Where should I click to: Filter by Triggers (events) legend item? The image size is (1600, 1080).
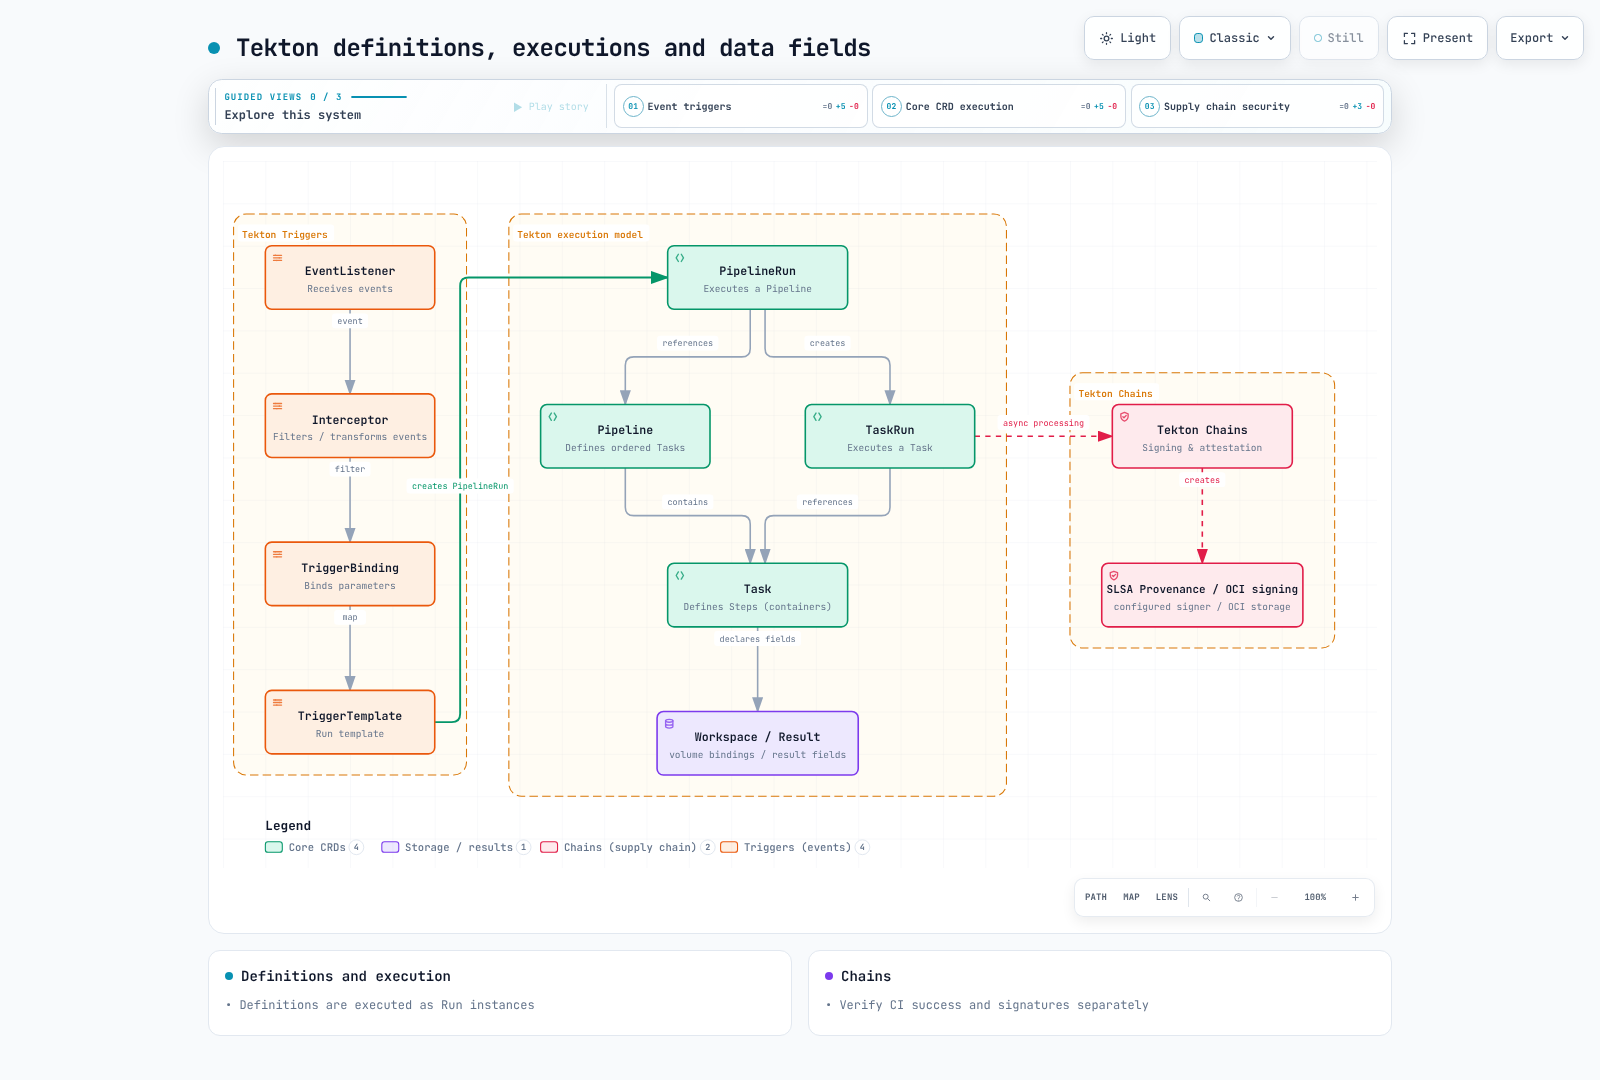(795, 847)
